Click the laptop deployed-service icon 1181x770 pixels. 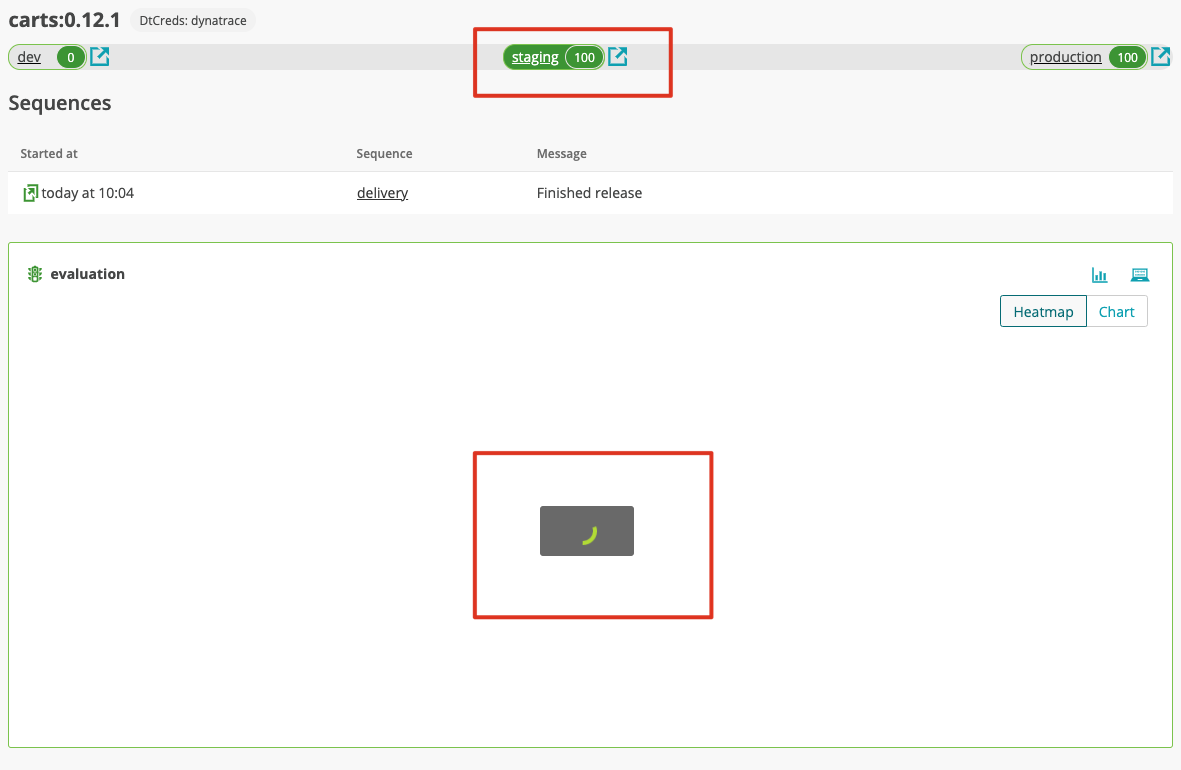click(1139, 274)
